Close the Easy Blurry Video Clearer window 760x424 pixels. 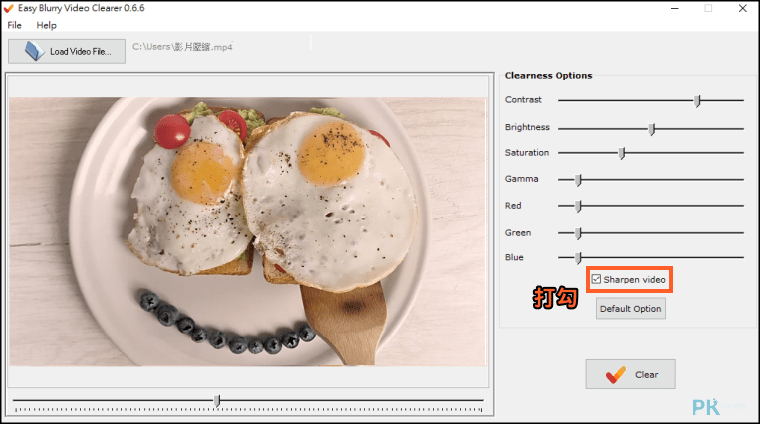tap(743, 8)
